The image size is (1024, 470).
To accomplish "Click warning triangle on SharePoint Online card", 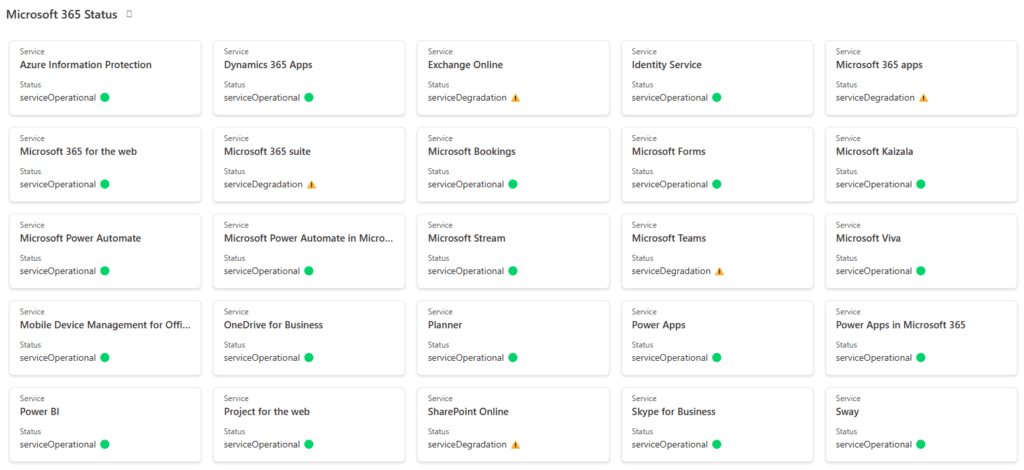I will (515, 445).
